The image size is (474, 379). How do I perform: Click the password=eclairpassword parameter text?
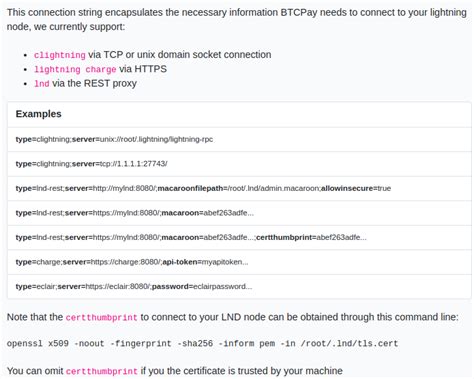tap(202, 286)
